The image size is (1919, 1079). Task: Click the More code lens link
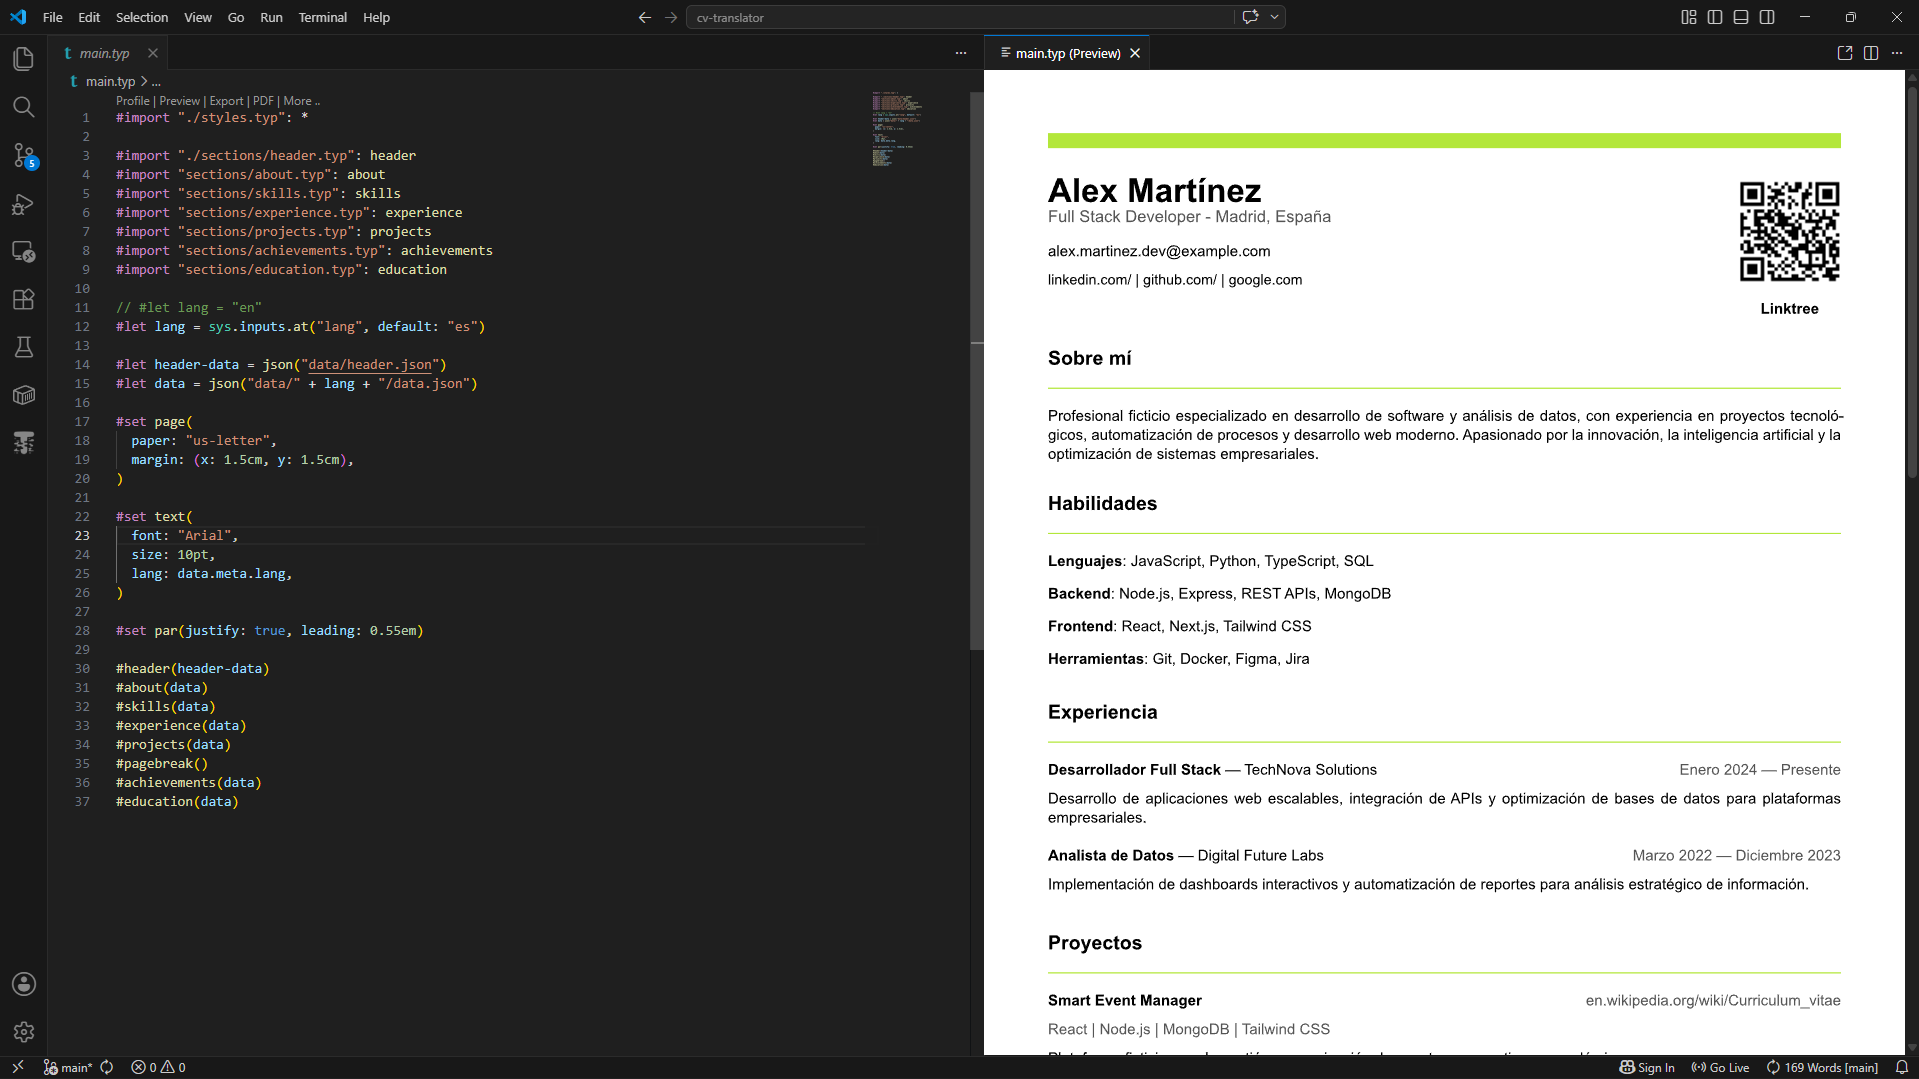pos(301,101)
